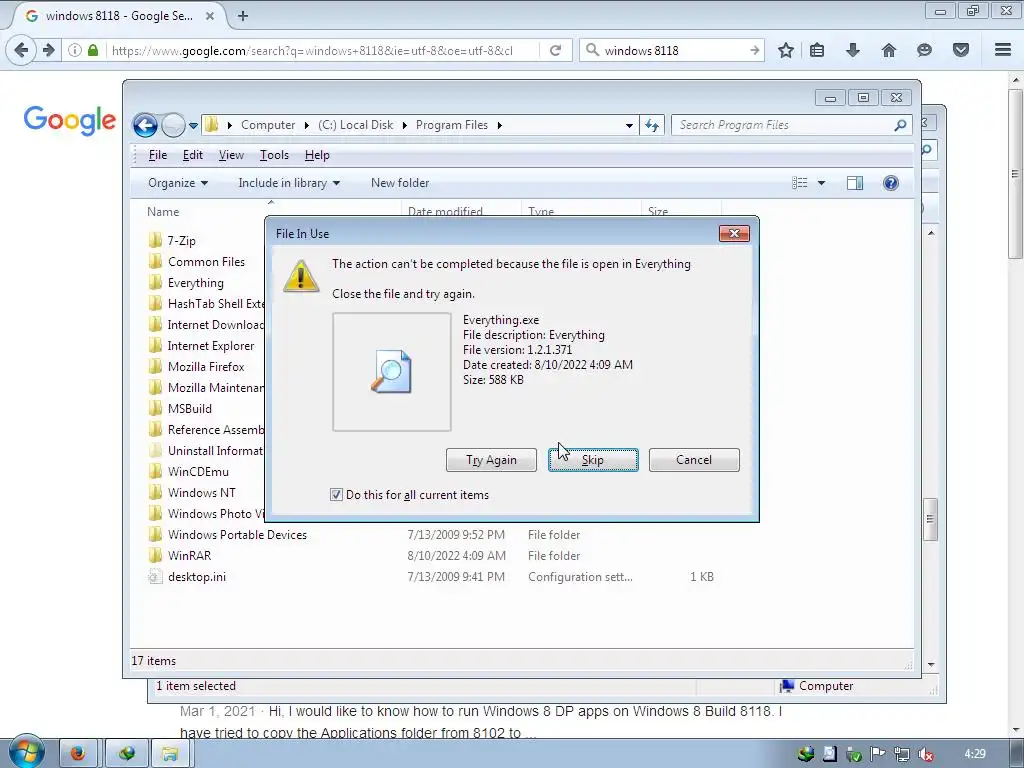
Task: Open the Help menu in Explorer
Action: click(317, 155)
